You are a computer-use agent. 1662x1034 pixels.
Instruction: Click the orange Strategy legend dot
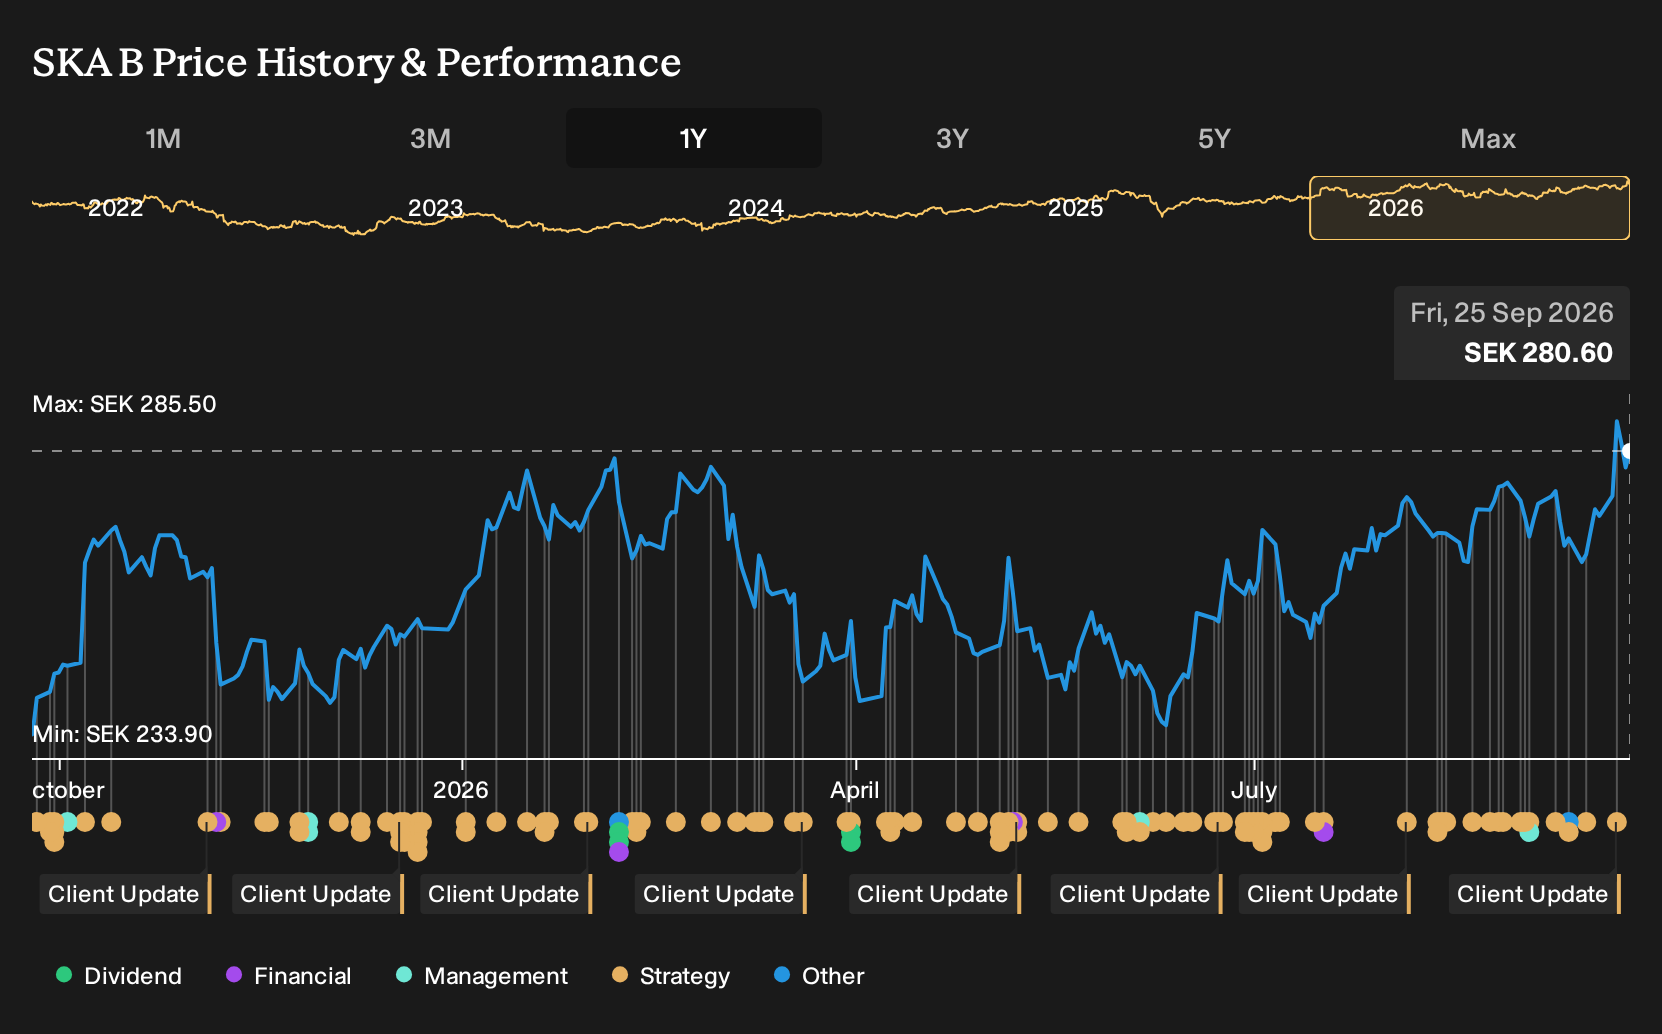620,975
